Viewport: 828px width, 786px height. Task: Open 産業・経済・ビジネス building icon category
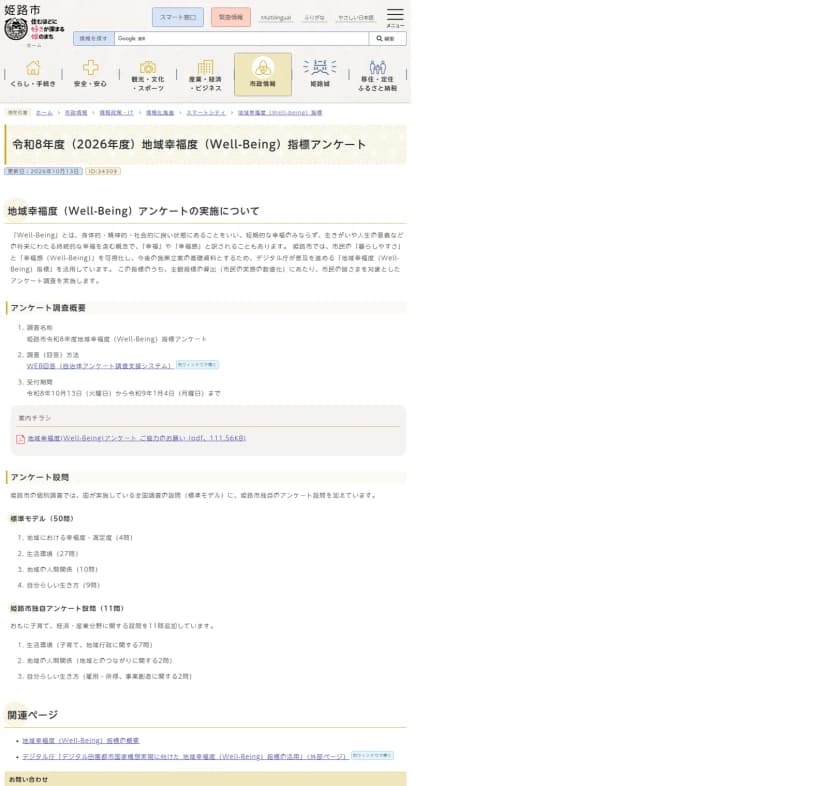point(205,75)
